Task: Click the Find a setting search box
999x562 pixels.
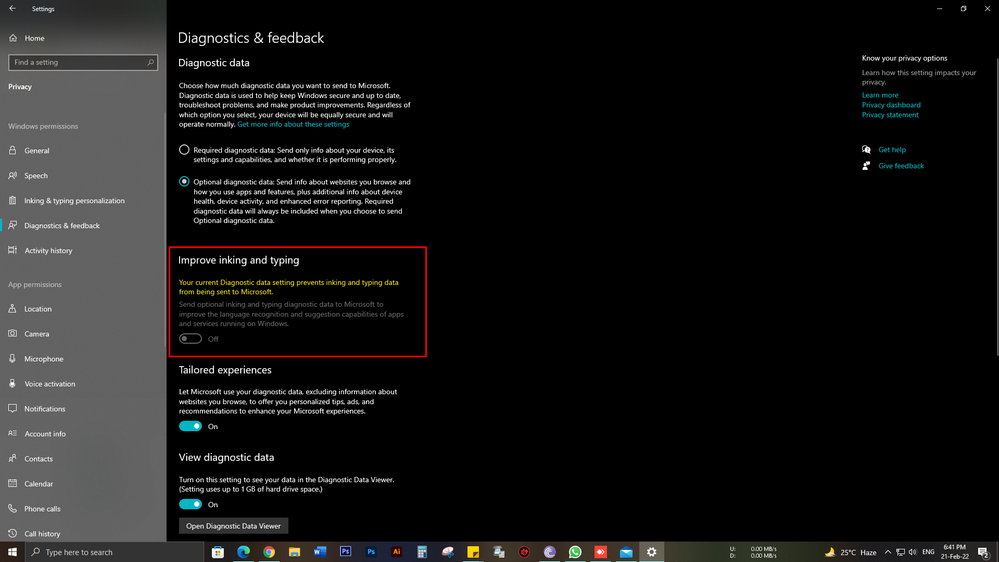Action: [x=83, y=62]
